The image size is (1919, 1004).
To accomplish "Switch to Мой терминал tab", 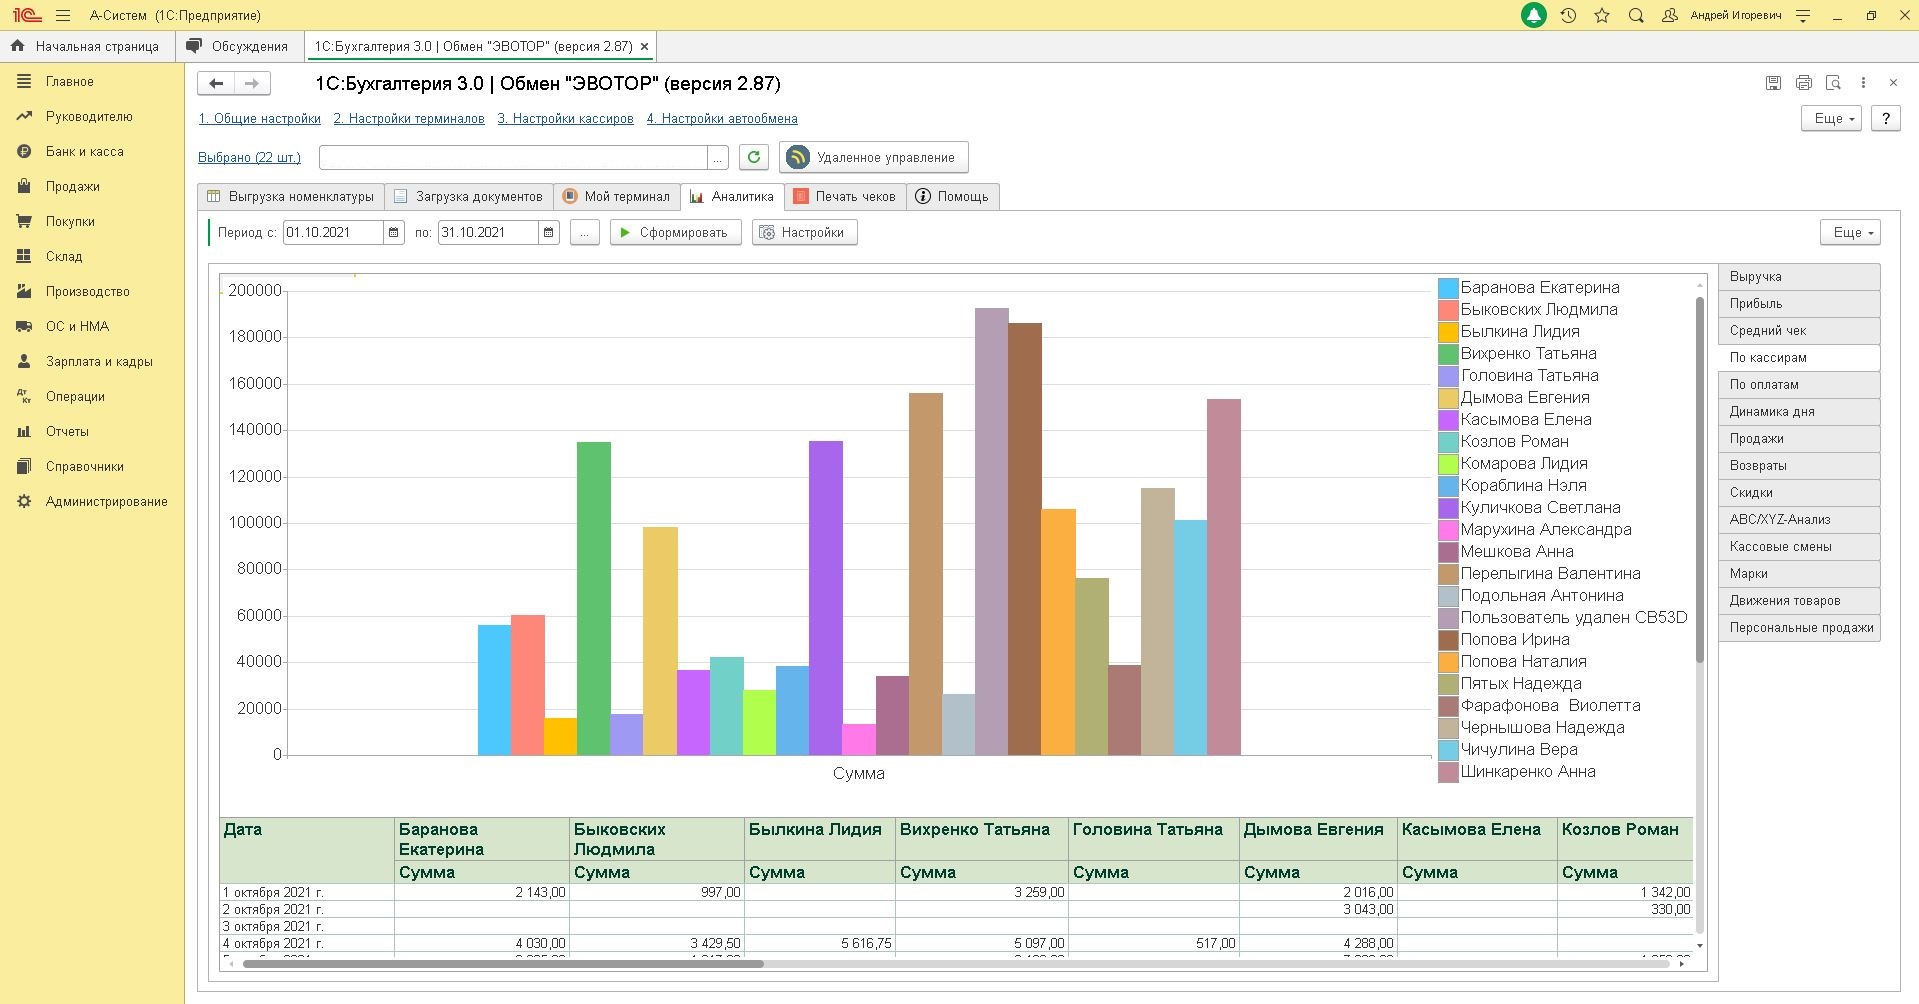I will click(x=616, y=196).
